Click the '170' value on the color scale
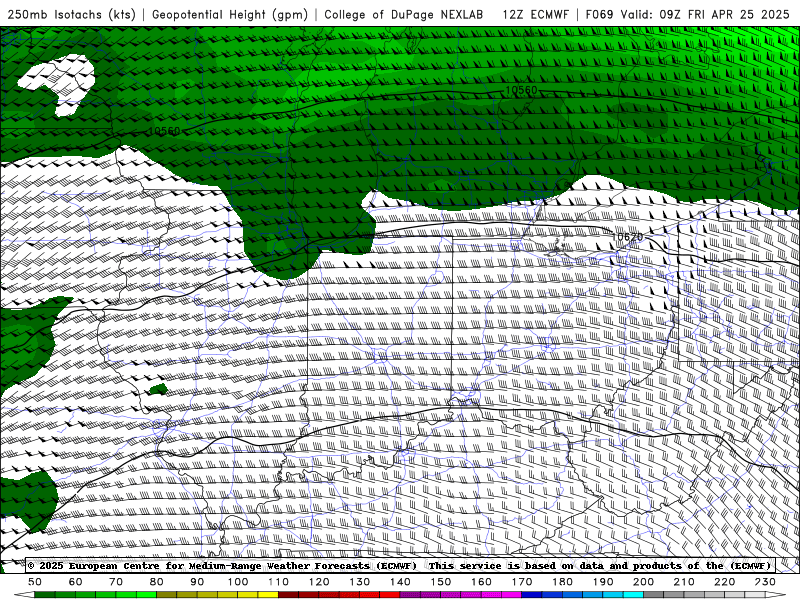Viewport: 800px width, 600px height. click(521, 582)
